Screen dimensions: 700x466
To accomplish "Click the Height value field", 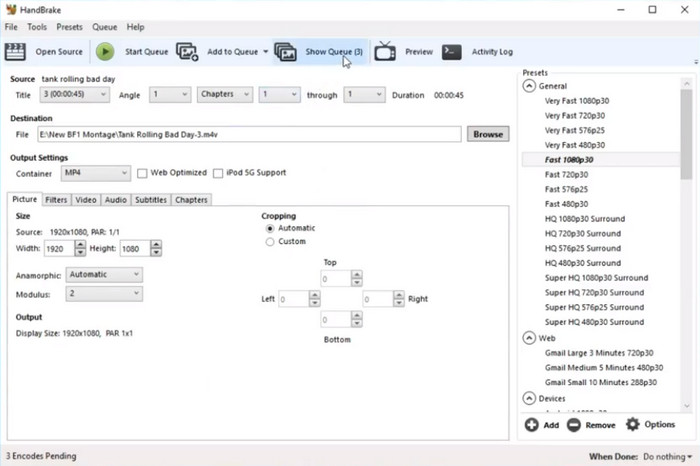I will 134,249.
